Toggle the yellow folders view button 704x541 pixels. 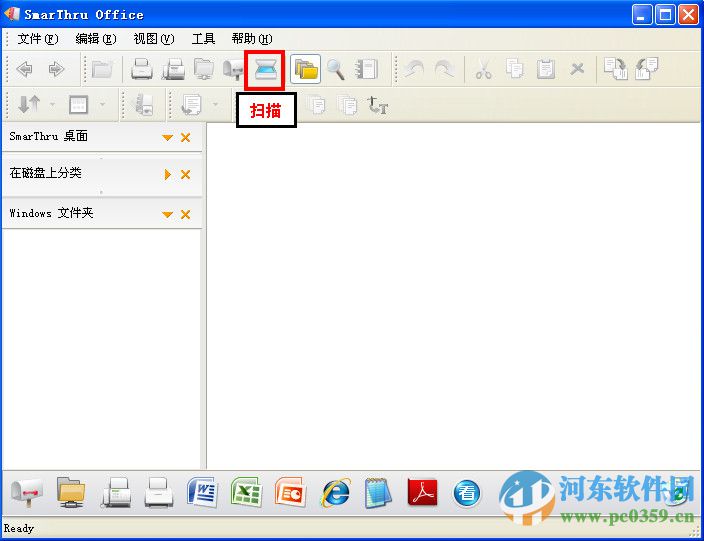pyautogui.click(x=306, y=69)
